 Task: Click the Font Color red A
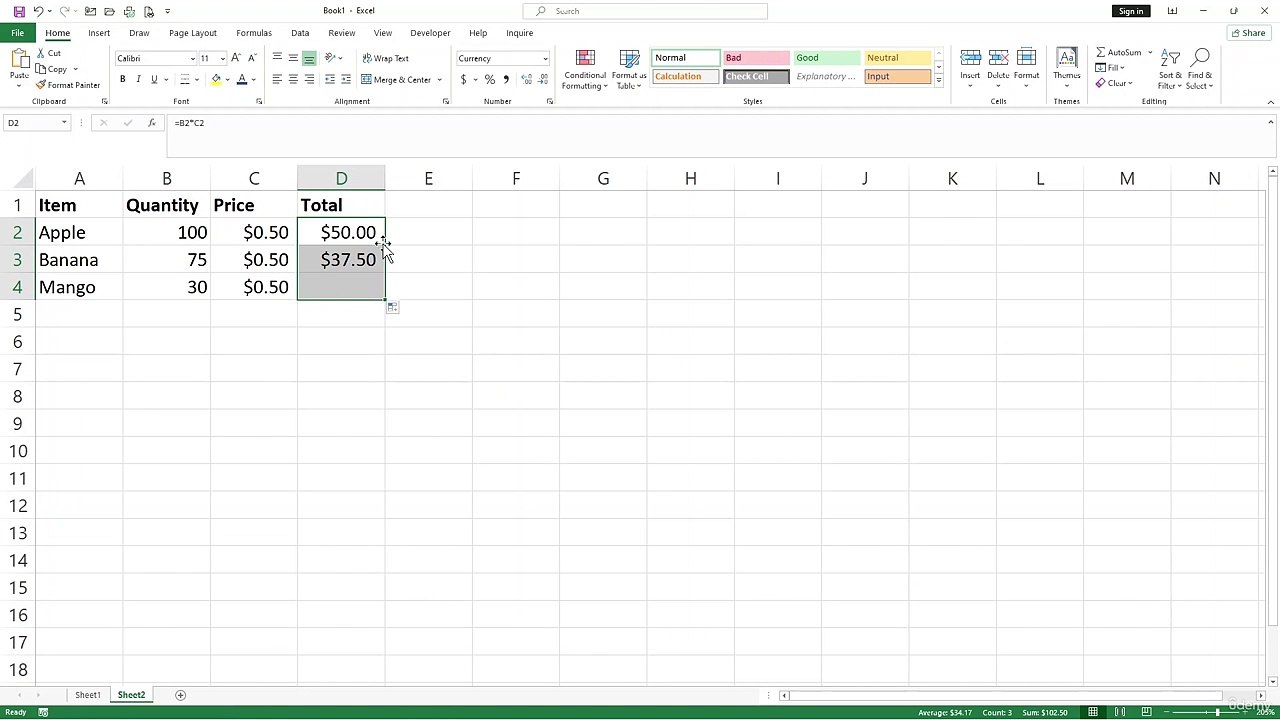click(x=241, y=79)
